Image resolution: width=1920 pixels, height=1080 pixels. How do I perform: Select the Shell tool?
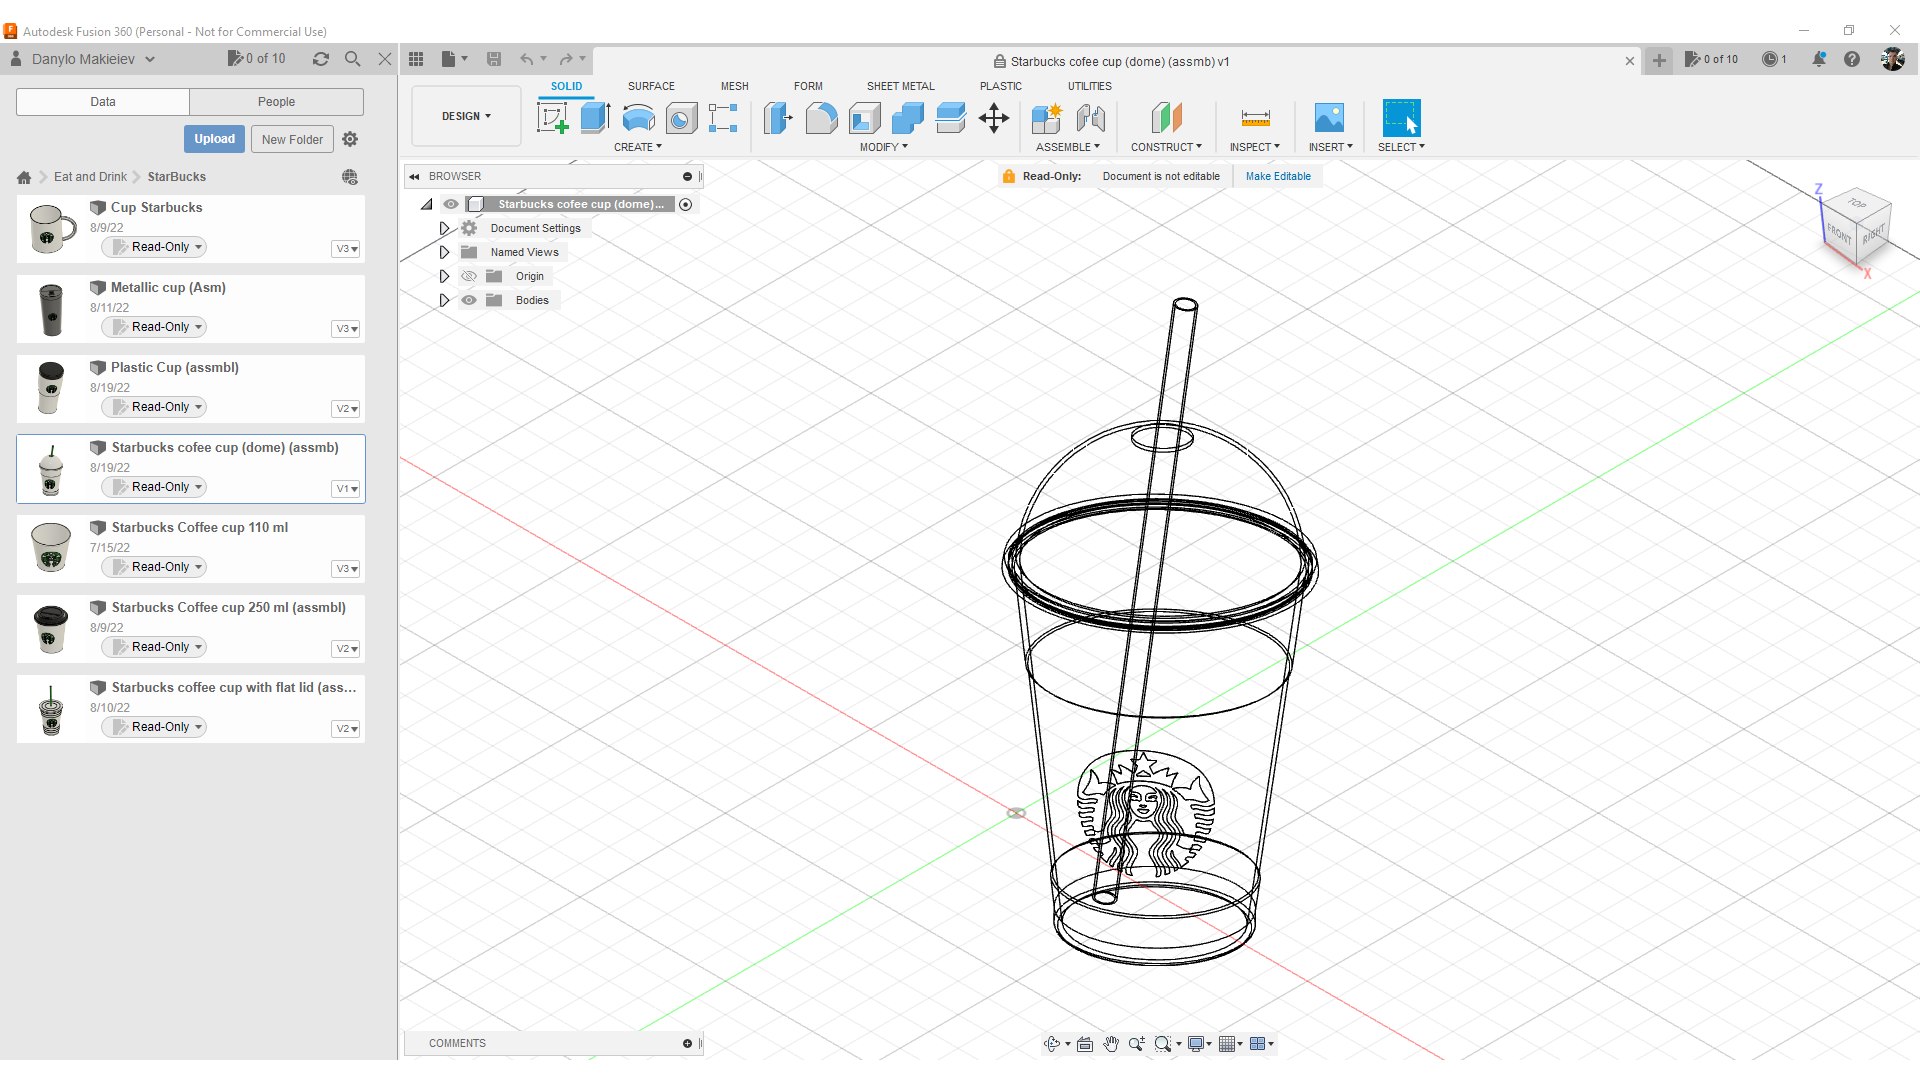click(864, 118)
